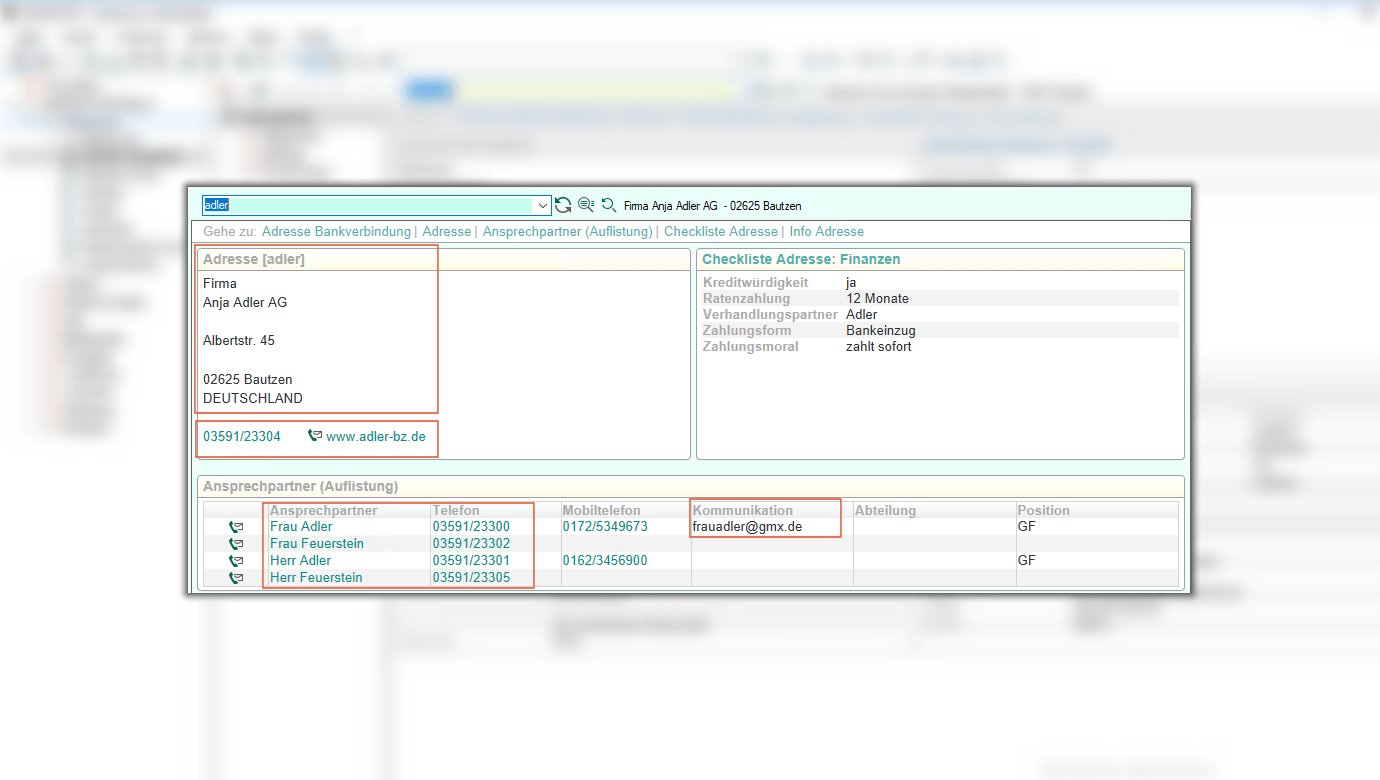The height and width of the screenshot is (780, 1380).
Task: Open the Checkliste Adresse link
Action: click(720, 231)
